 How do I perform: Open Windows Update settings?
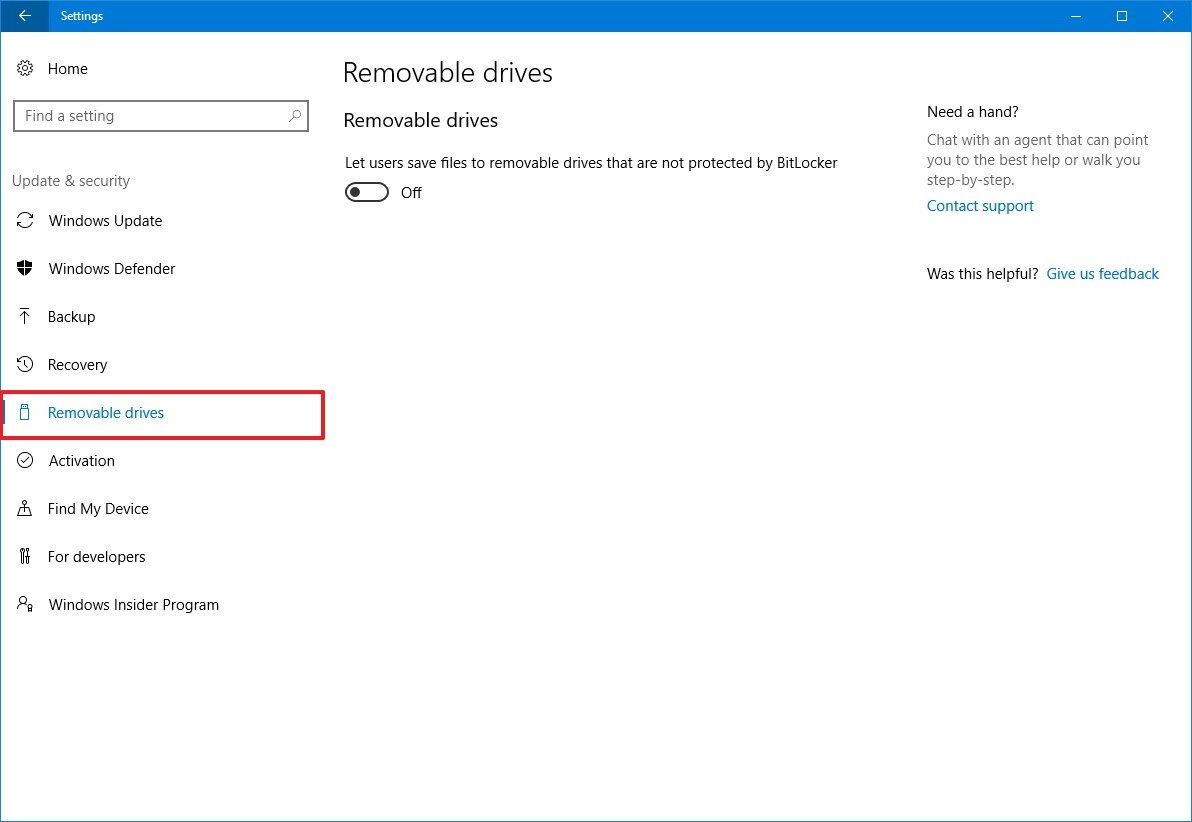[x=105, y=220]
